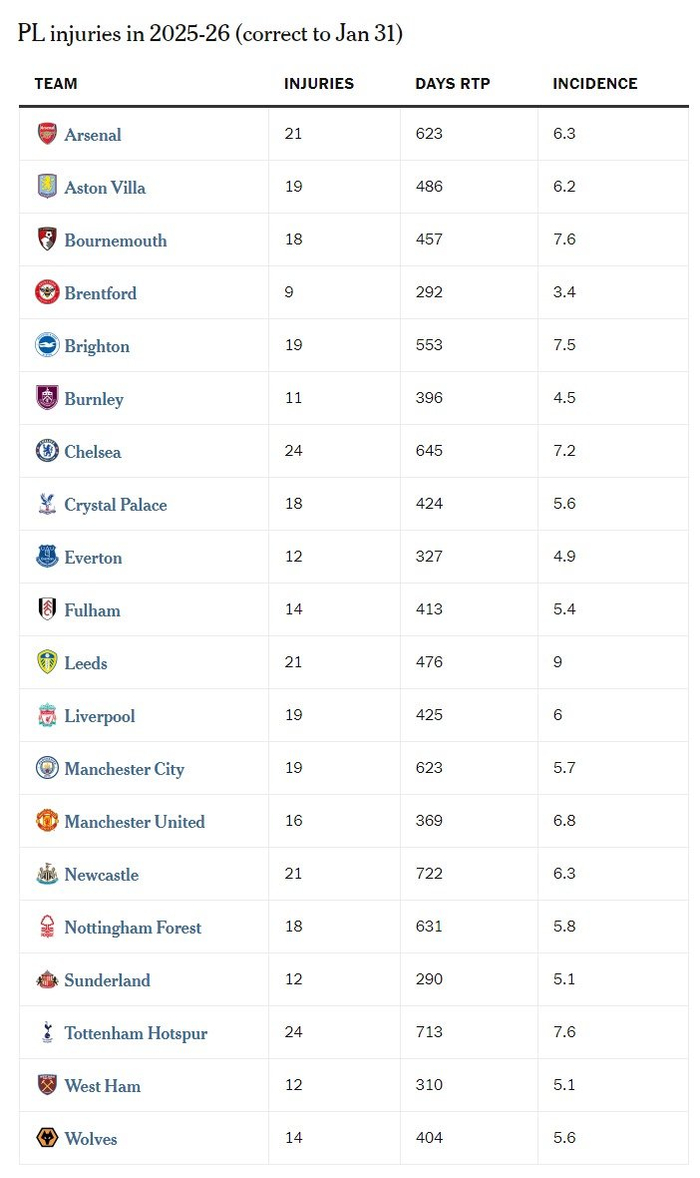This screenshot has height=1178, width=700.
Task: Sort by INCIDENCE column header
Action: click(595, 84)
